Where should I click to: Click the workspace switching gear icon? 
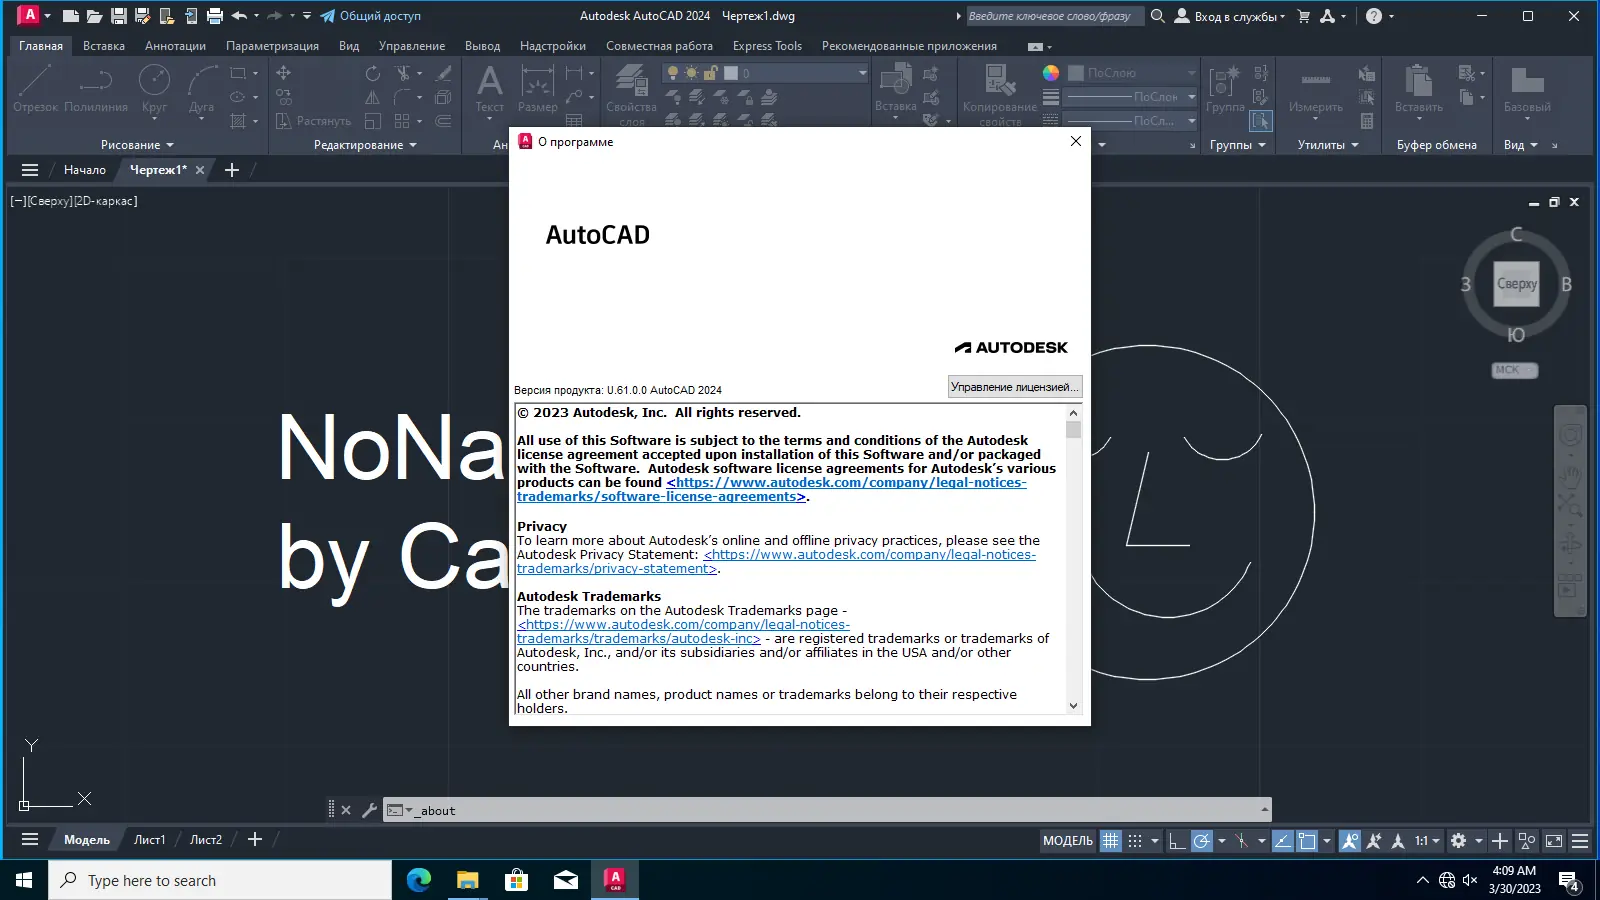1458,841
